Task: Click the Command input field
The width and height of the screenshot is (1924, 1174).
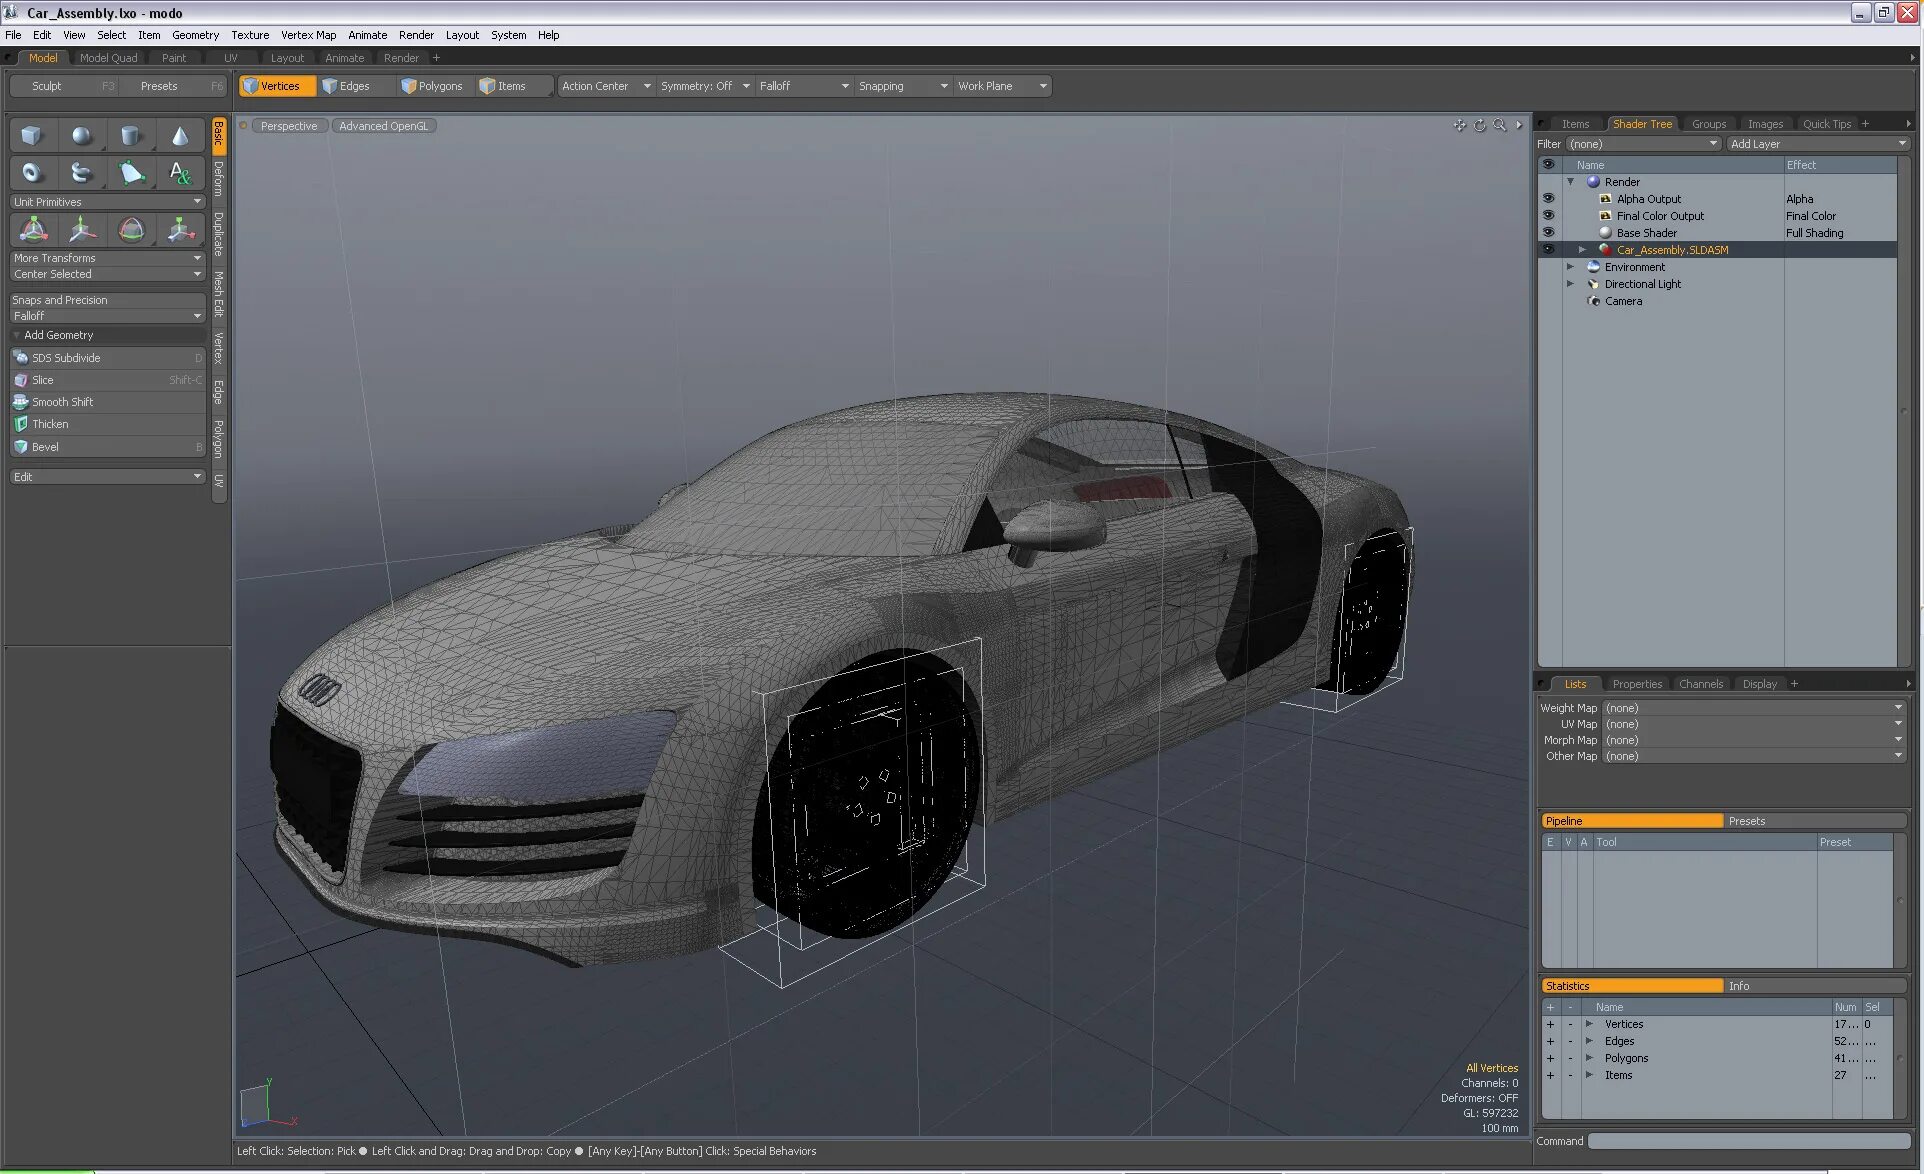Action: pyautogui.click(x=1748, y=1141)
